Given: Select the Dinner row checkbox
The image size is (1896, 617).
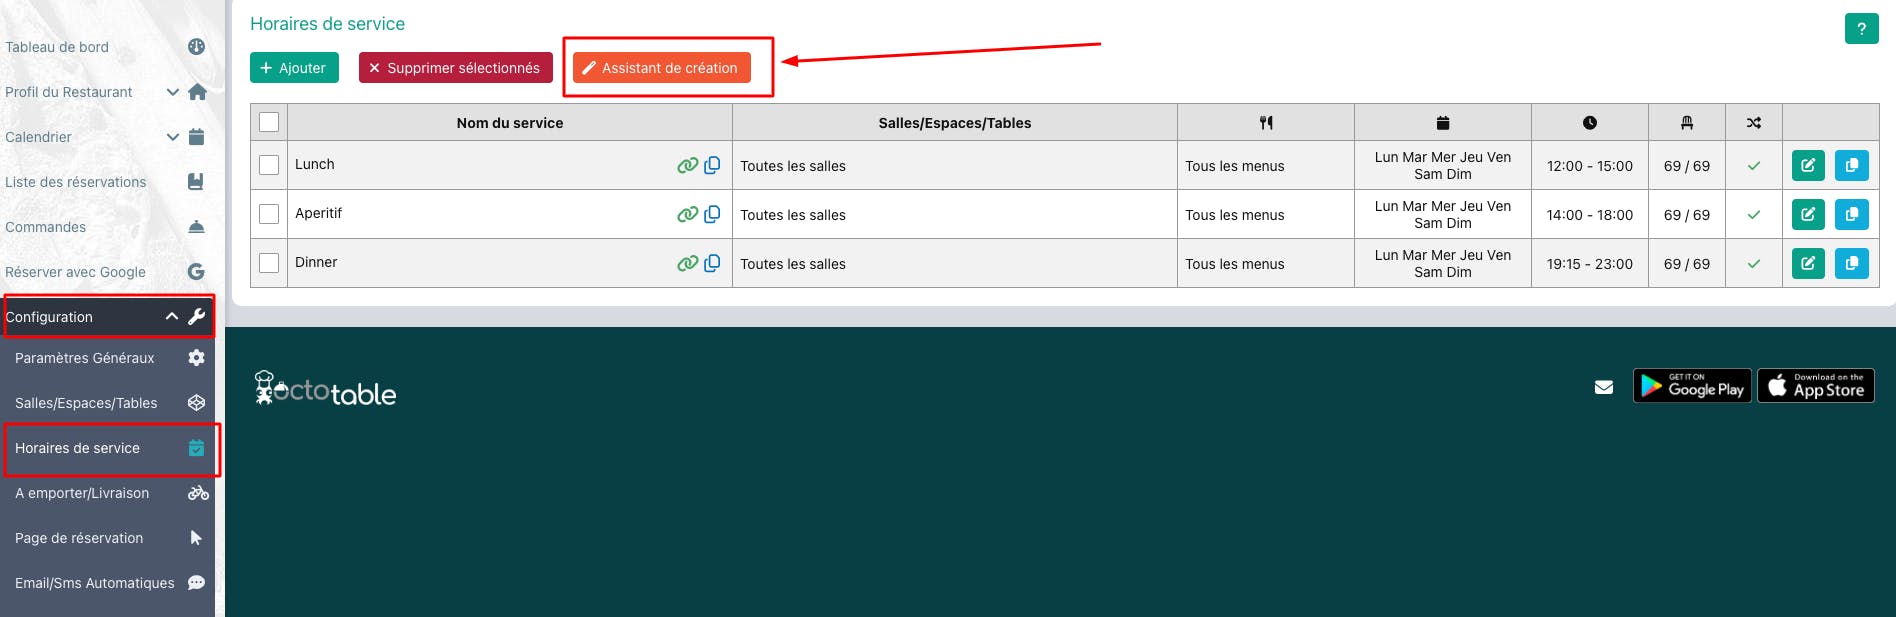Looking at the screenshot, I should [x=269, y=263].
